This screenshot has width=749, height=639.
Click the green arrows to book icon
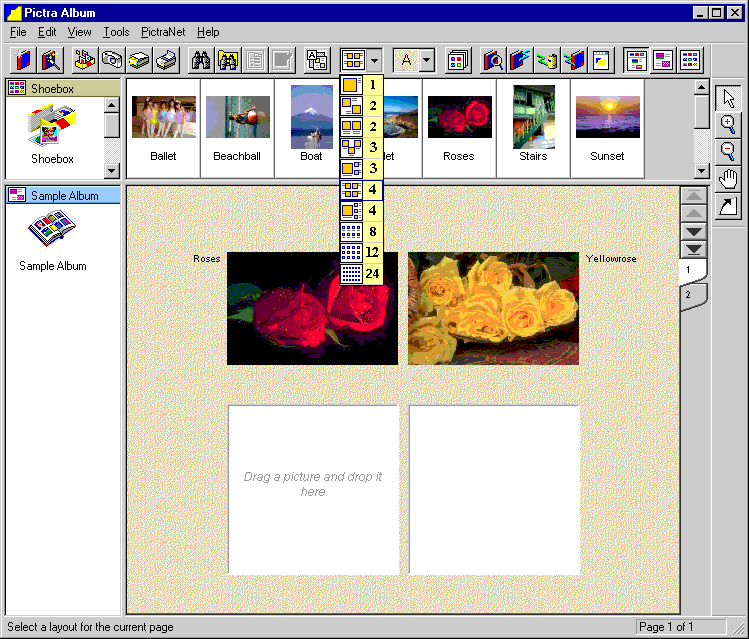tap(574, 60)
